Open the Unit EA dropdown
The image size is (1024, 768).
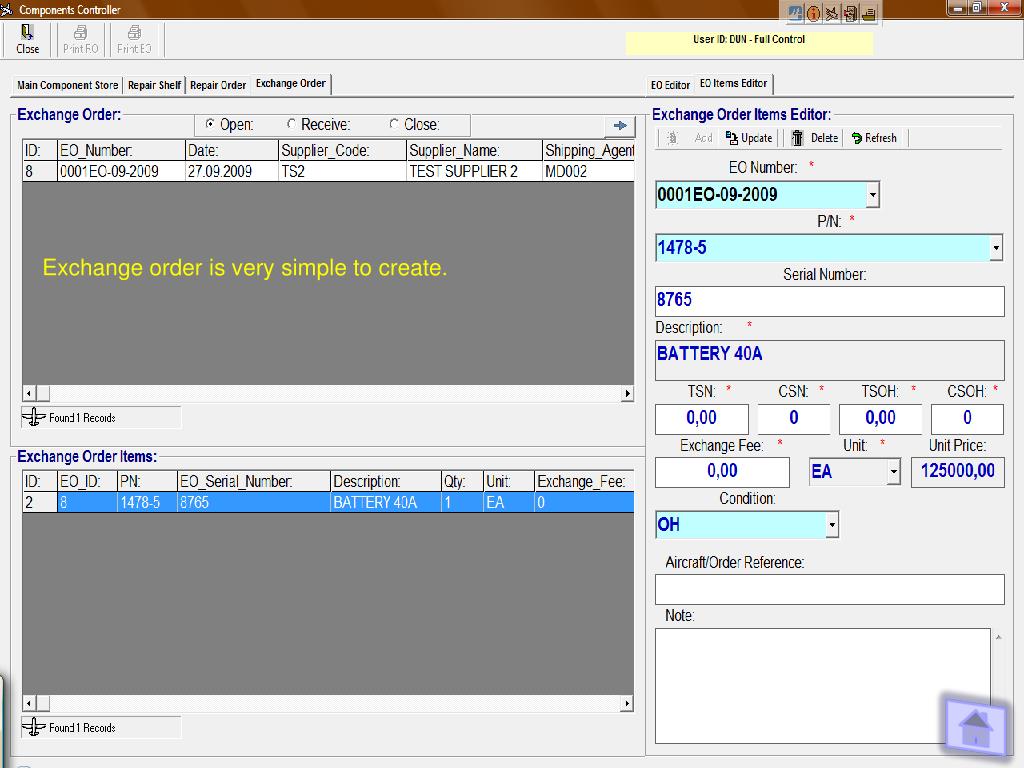[x=894, y=472]
